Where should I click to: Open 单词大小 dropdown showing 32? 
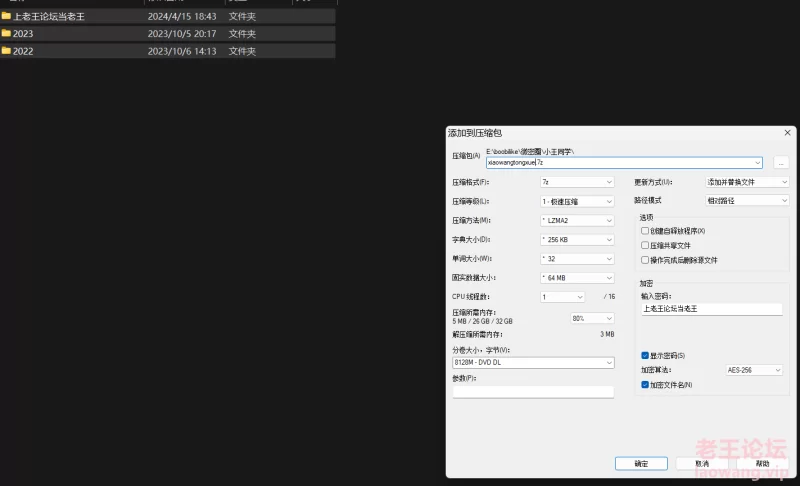pyautogui.click(x=577, y=259)
